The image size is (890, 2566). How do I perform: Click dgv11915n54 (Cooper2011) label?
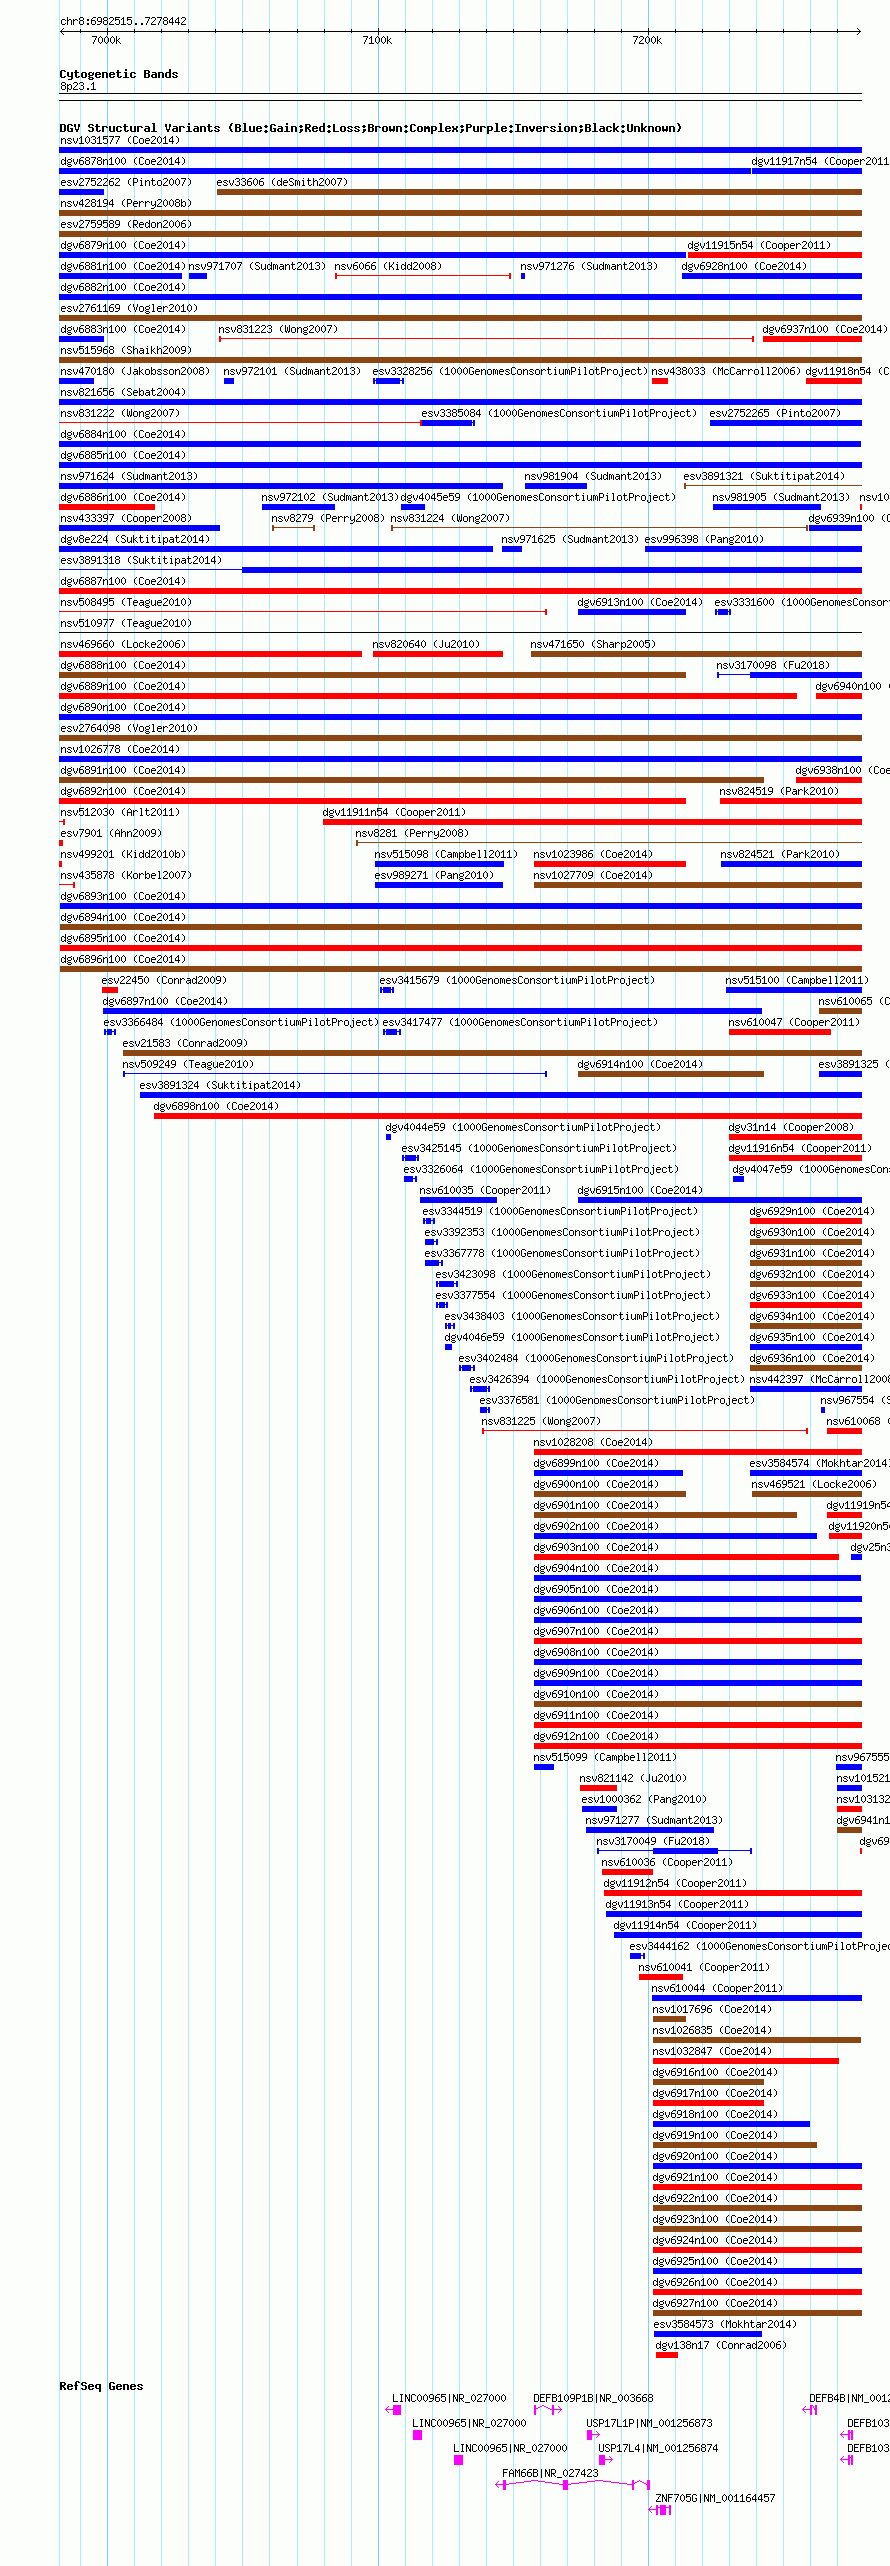click(x=759, y=245)
